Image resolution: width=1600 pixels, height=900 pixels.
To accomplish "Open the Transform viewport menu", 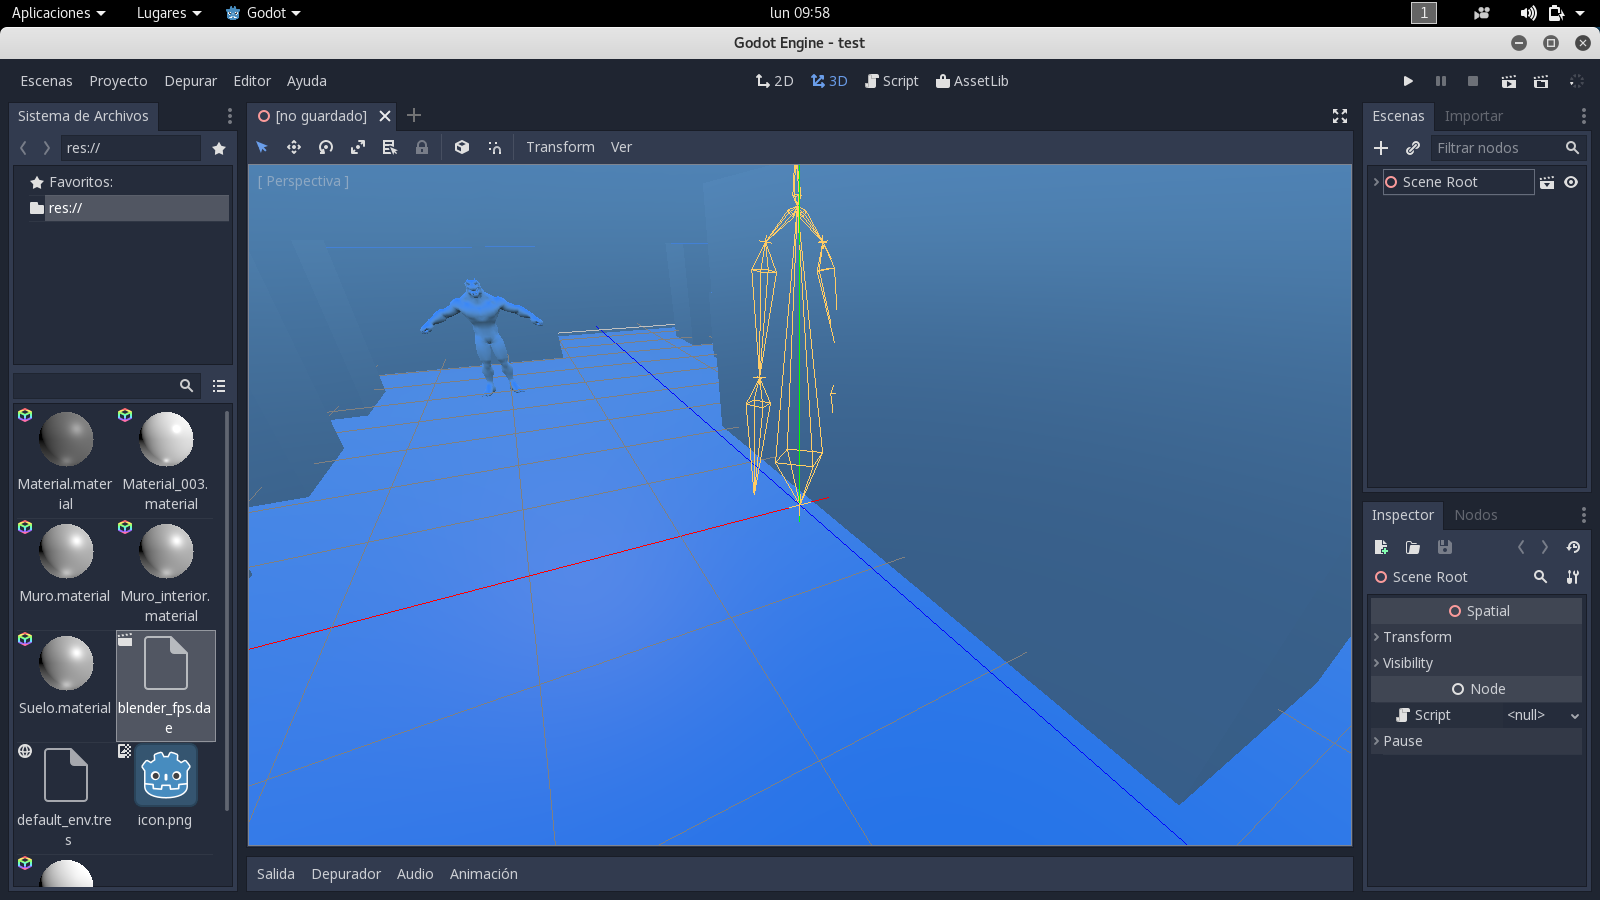I will (x=560, y=147).
